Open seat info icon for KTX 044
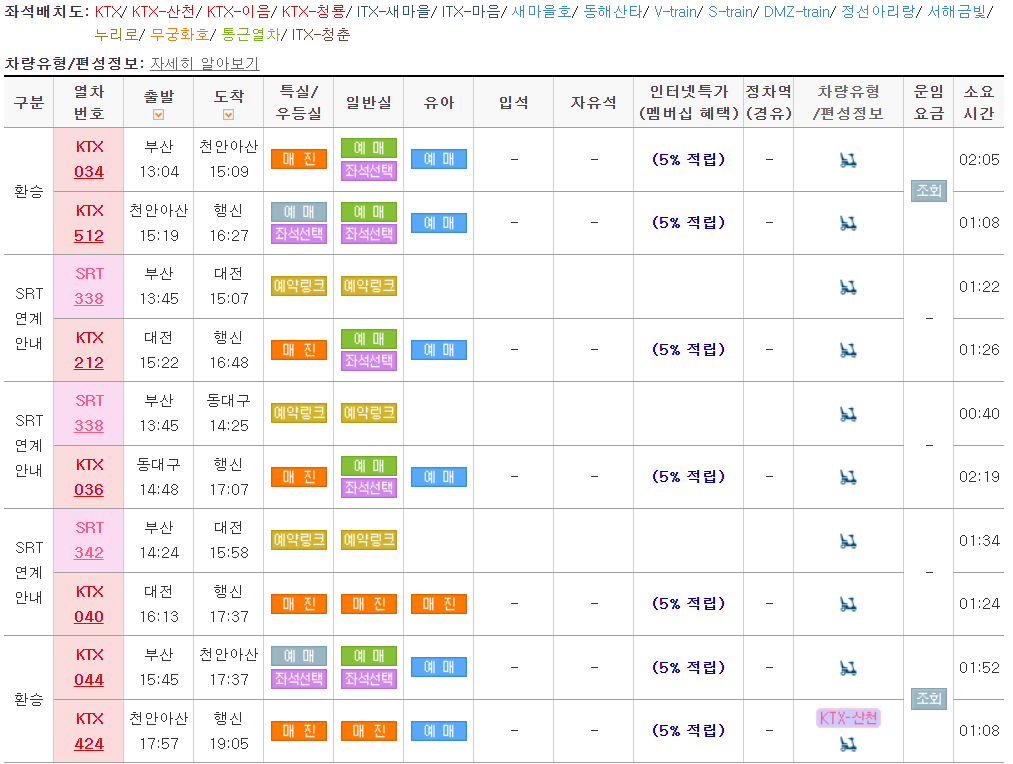 848,668
